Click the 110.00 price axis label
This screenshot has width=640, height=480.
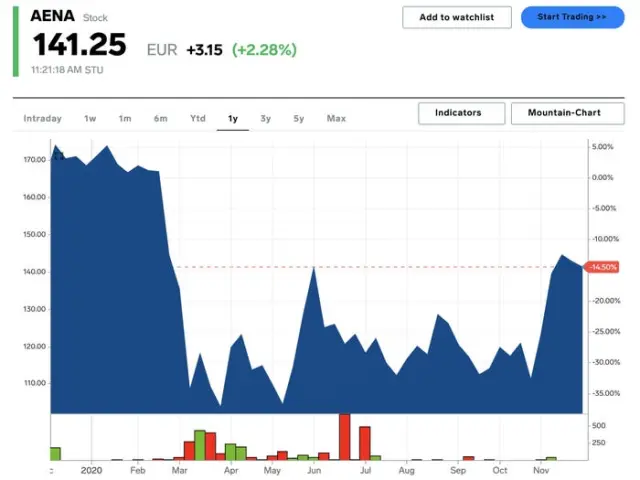pyautogui.click(x=34, y=383)
